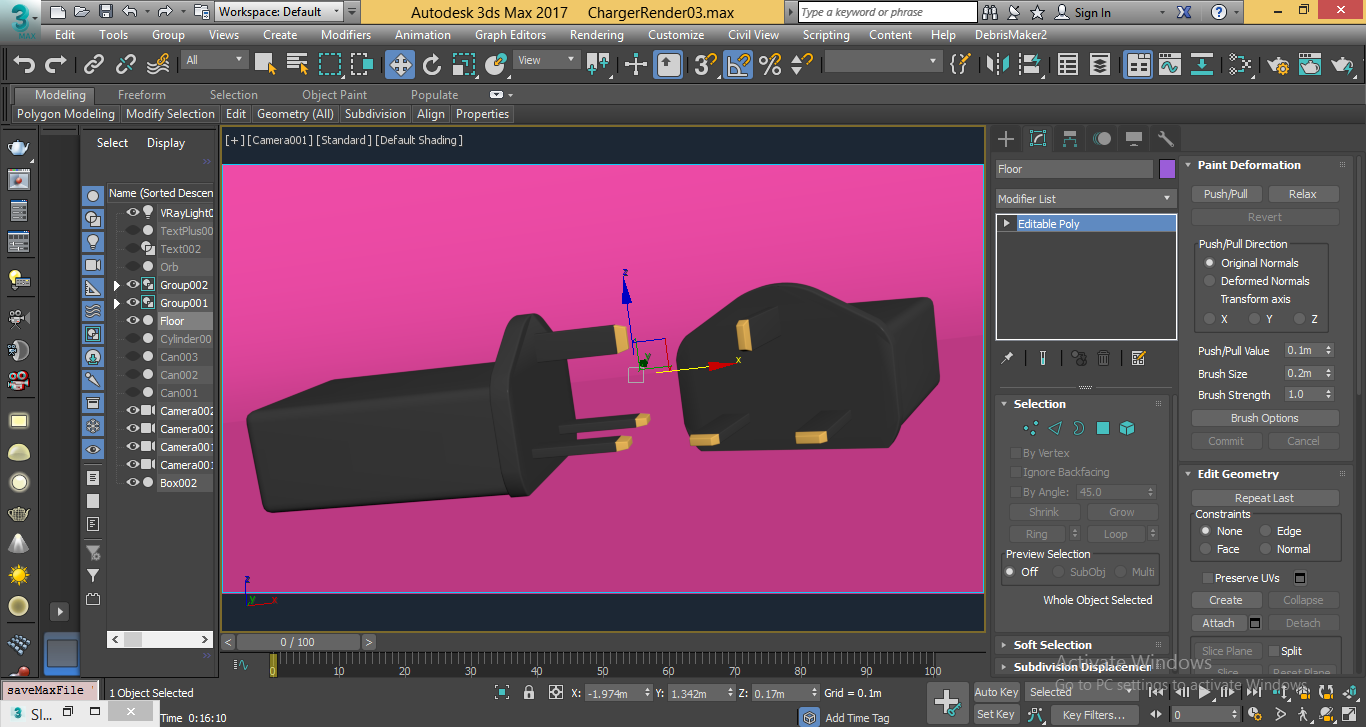Open the Modify command panel tab
The width and height of the screenshot is (1366, 727).
[1038, 139]
